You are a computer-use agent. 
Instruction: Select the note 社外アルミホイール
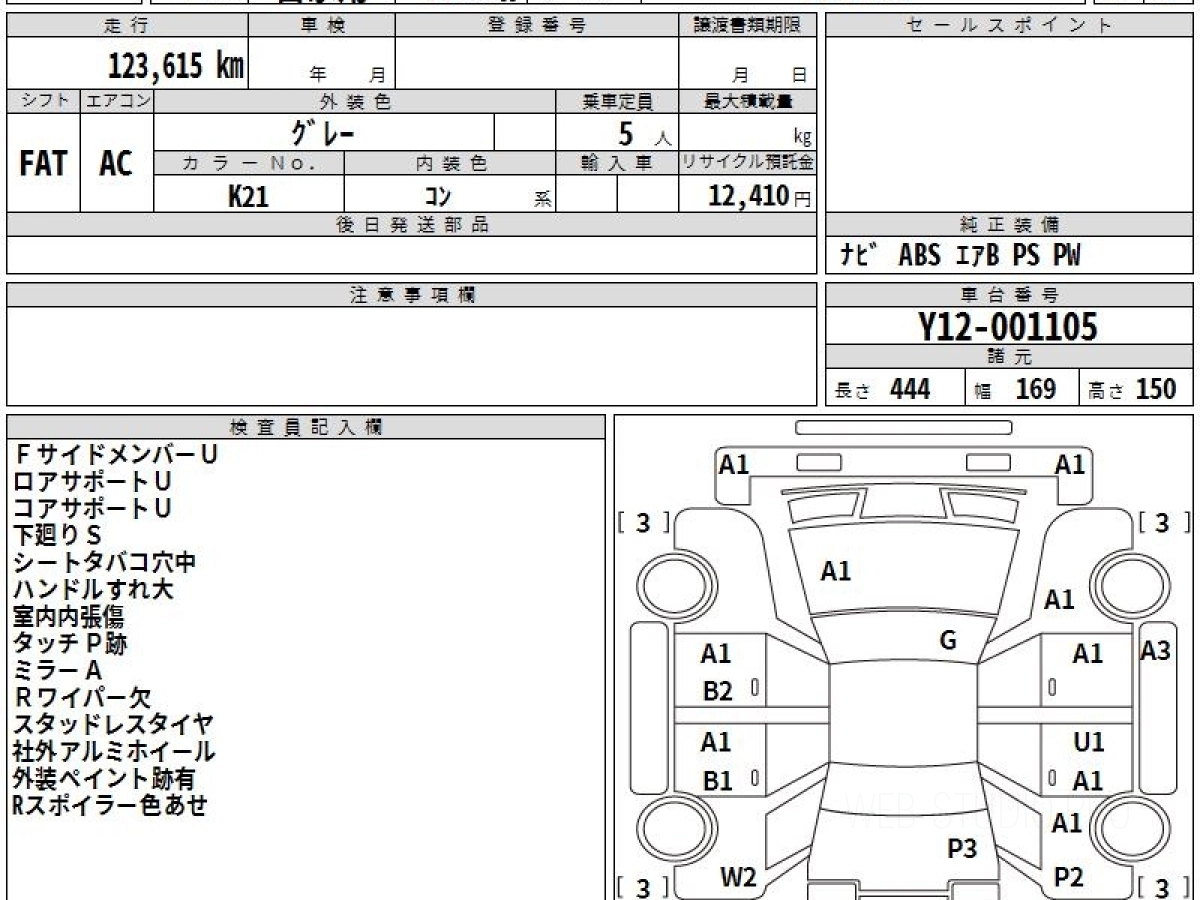(x=114, y=751)
